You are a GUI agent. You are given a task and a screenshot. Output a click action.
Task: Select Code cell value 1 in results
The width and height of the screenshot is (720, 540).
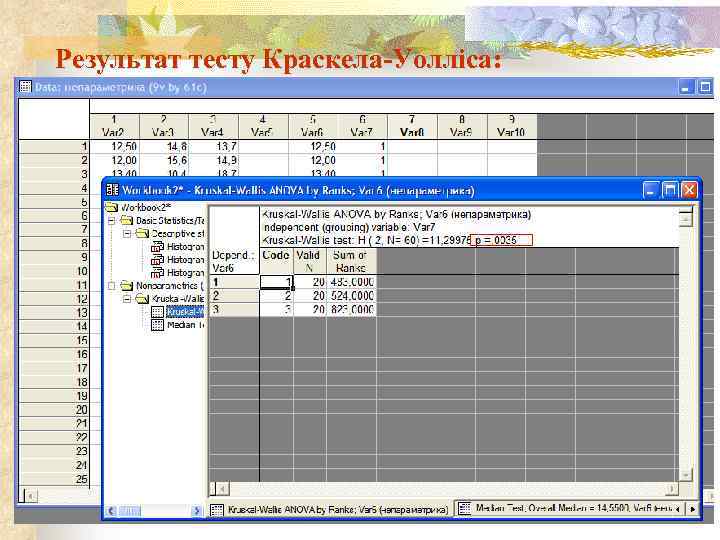coord(276,282)
